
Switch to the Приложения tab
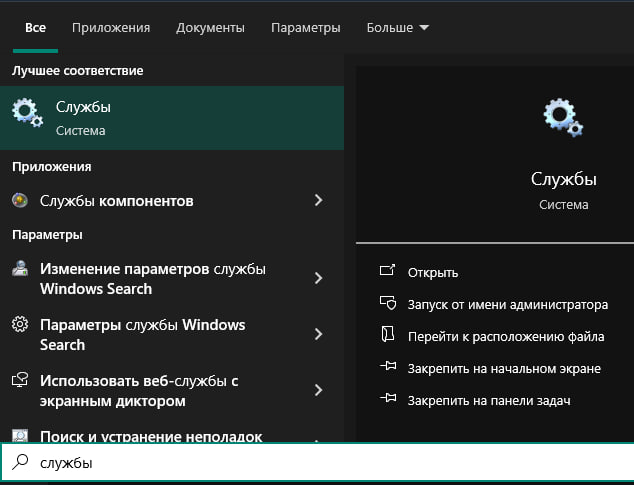[111, 28]
